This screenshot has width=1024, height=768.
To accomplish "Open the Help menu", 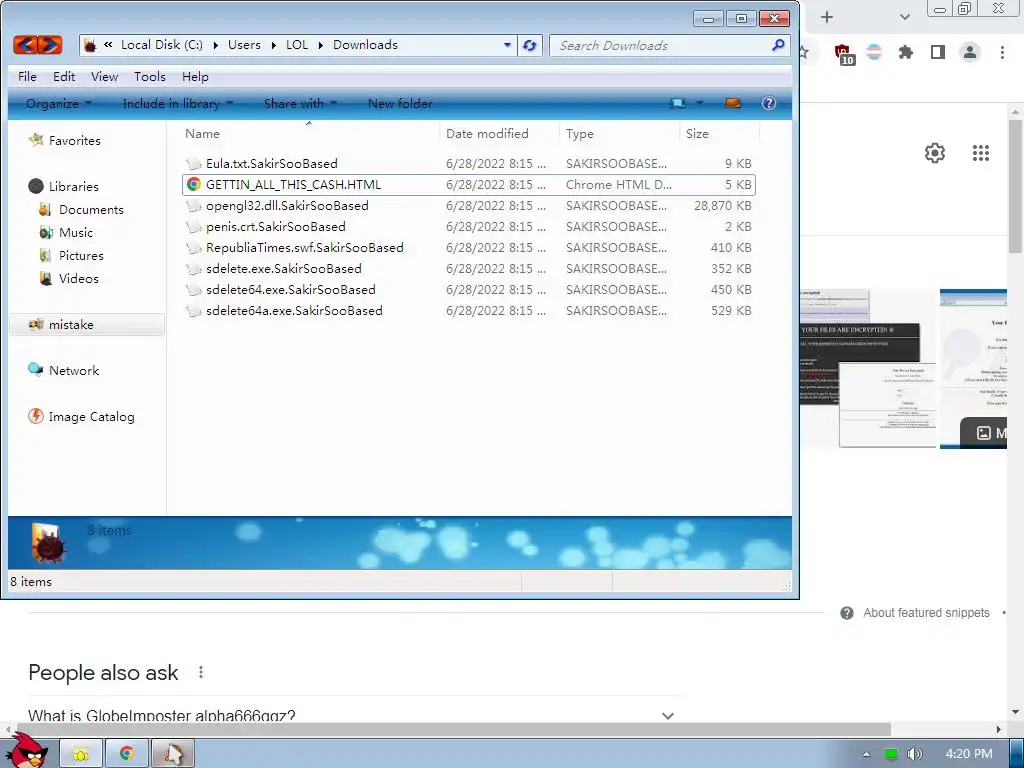I will [x=195, y=76].
